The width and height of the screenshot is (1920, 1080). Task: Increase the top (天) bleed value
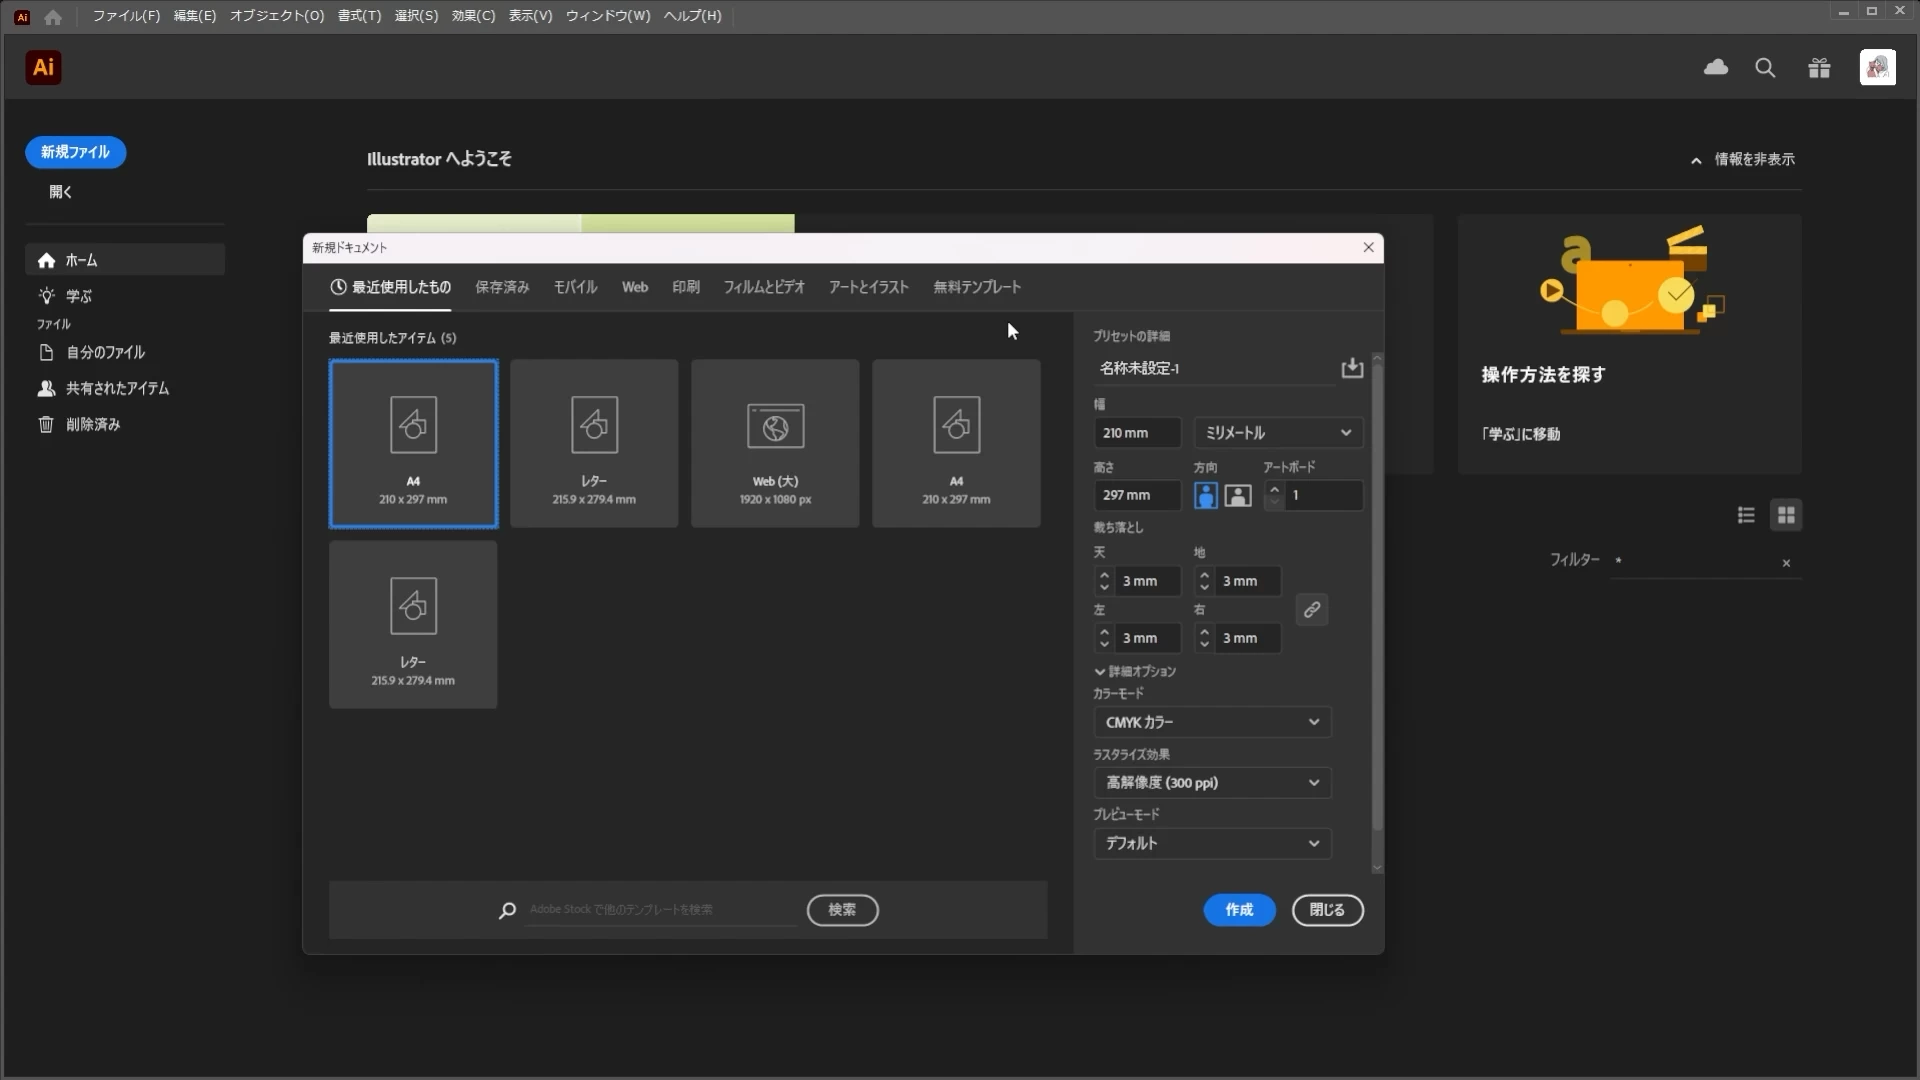click(x=1104, y=575)
